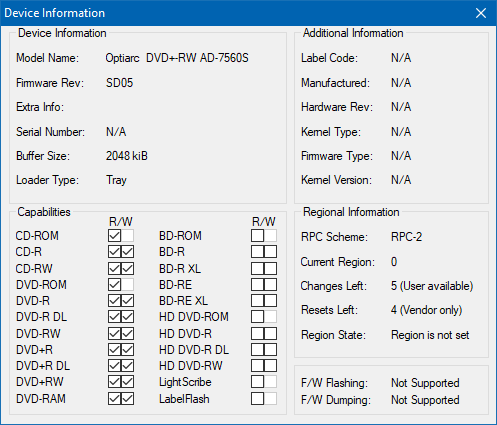This screenshot has width=497, height=425.
Task: Click the 5 (User available) changes value
Action: click(432, 286)
